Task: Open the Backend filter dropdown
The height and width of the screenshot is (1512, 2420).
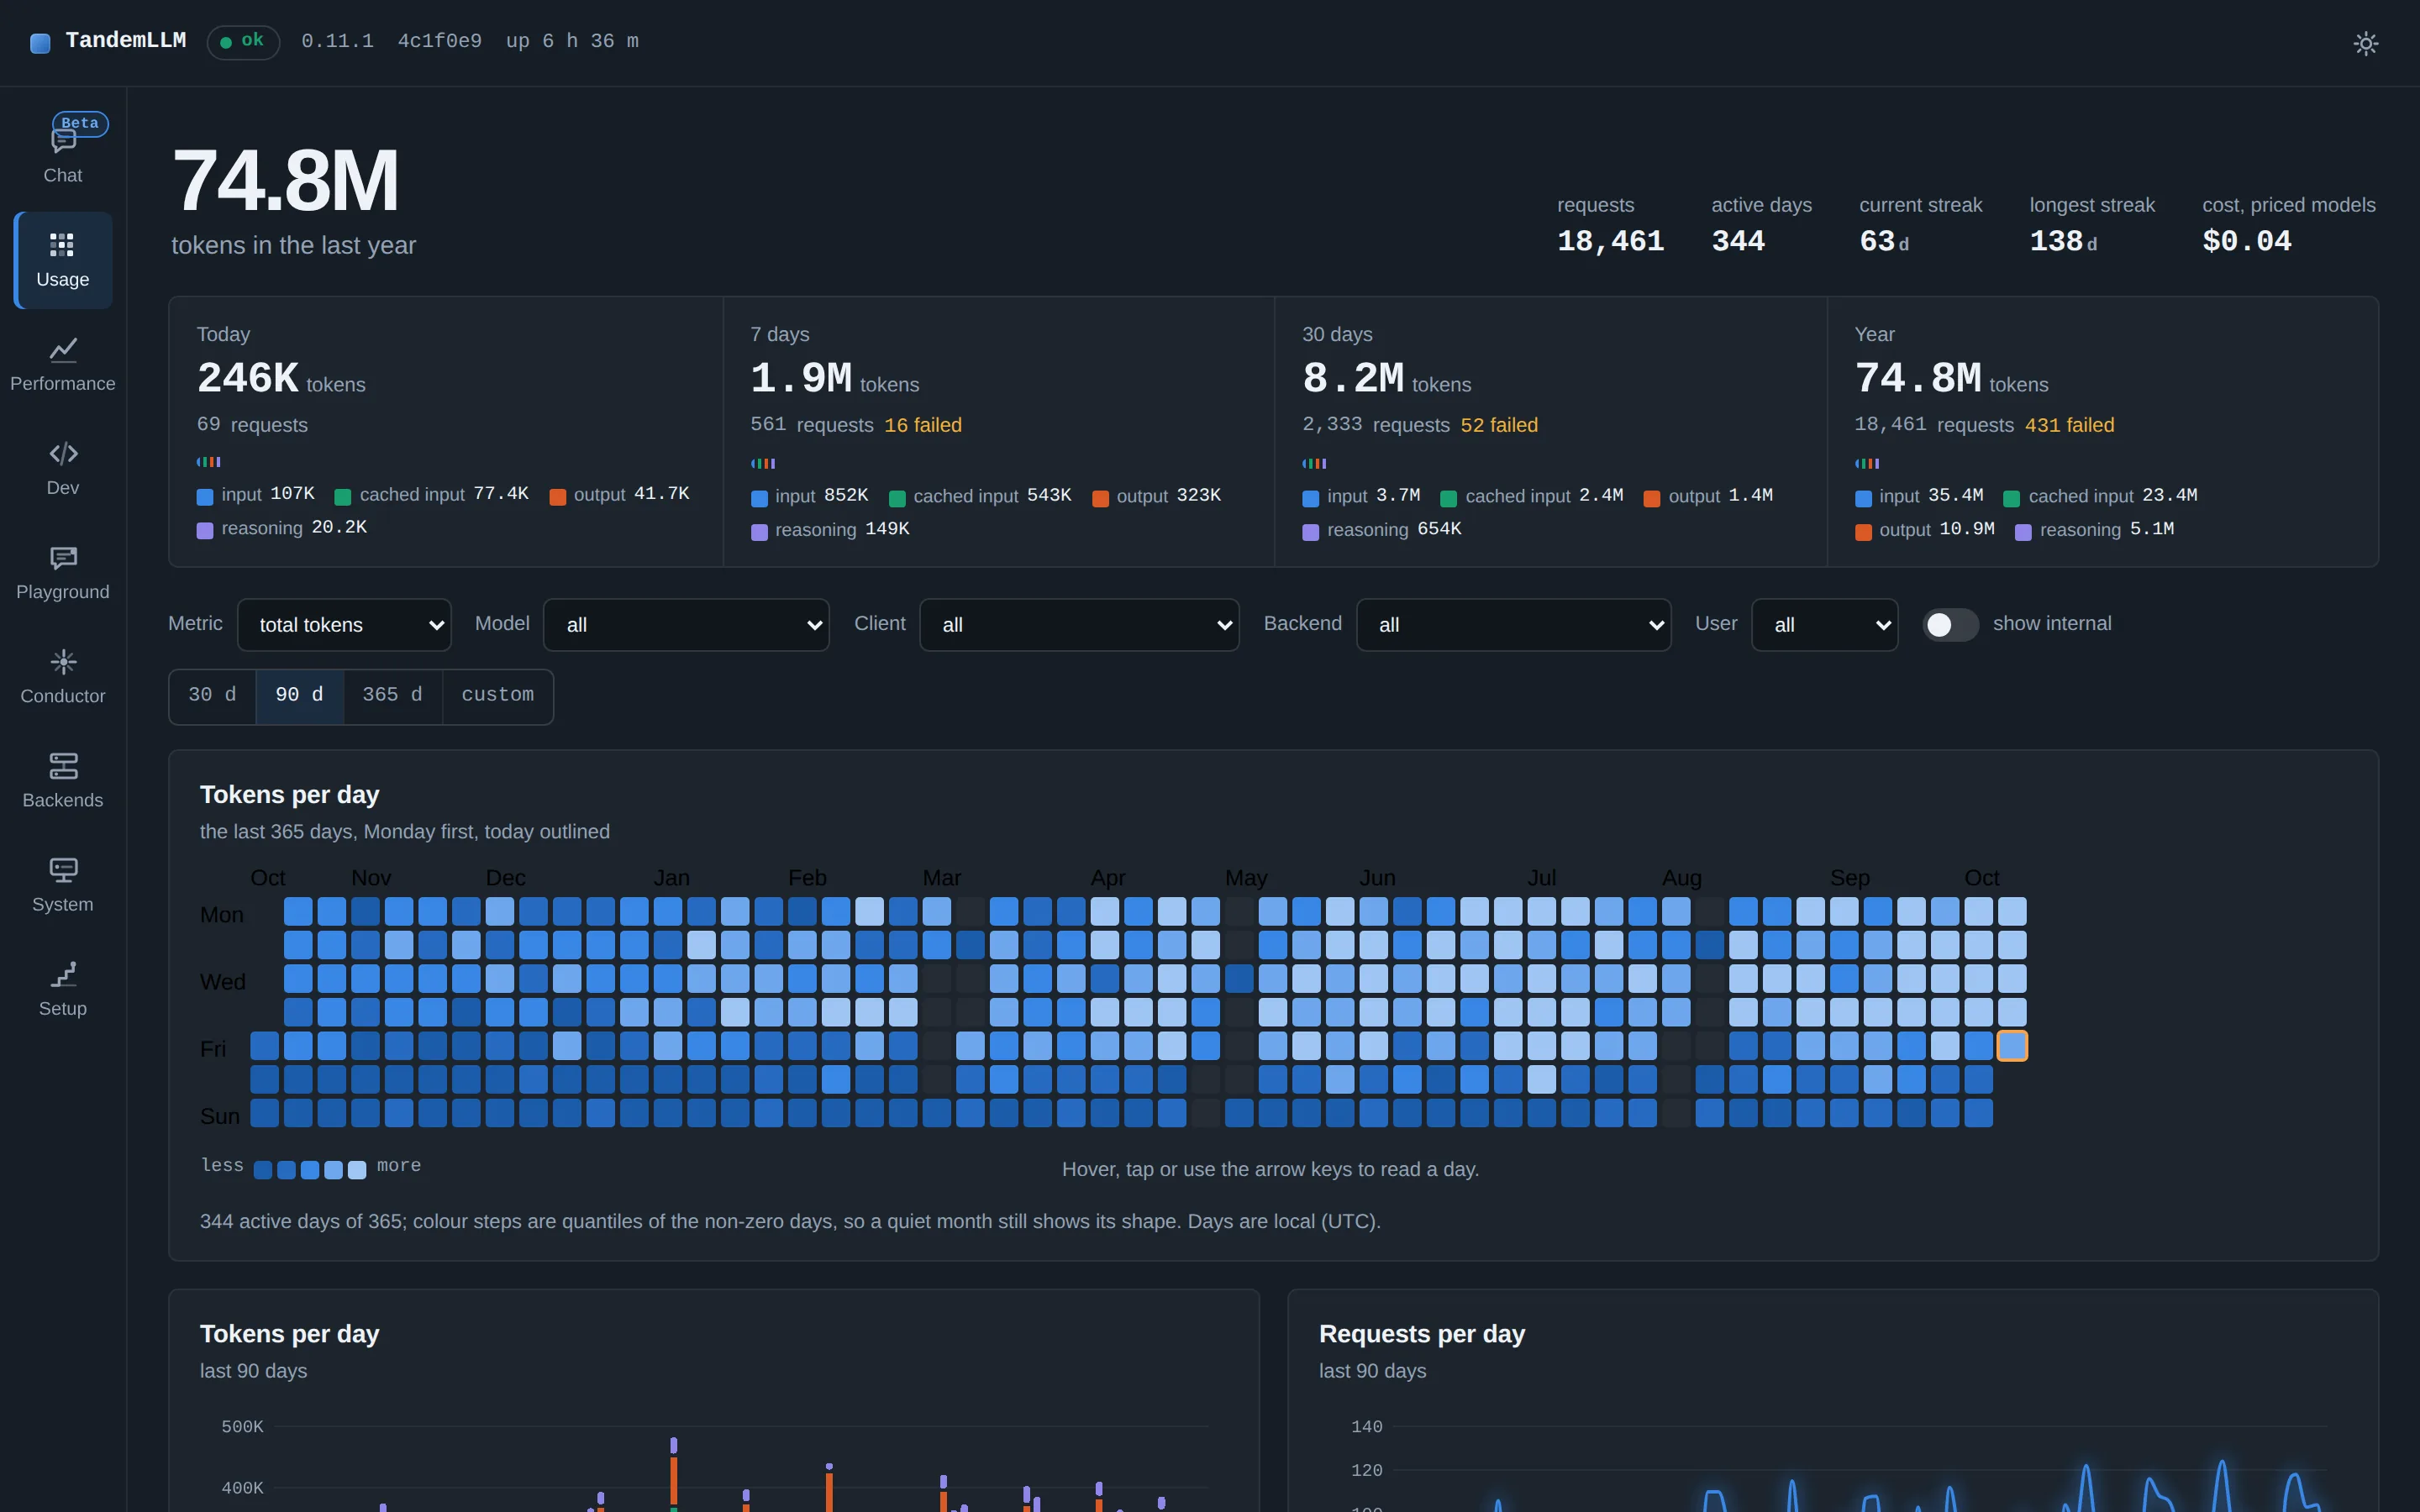Action: (1513, 625)
